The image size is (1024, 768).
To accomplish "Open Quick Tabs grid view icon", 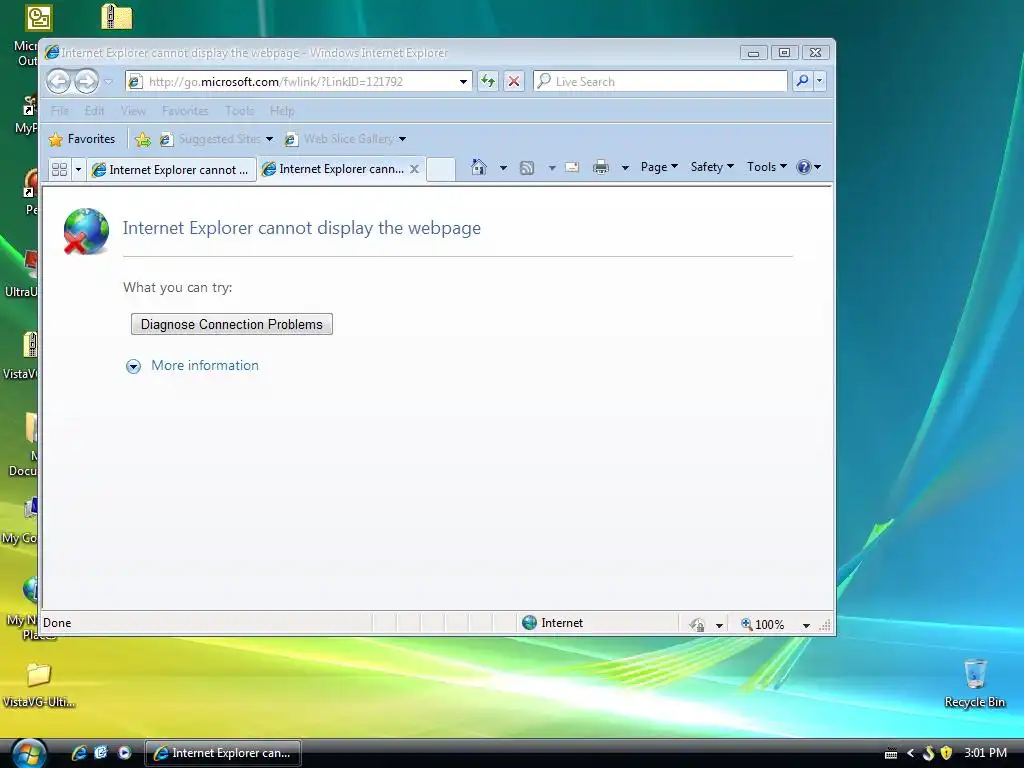I will (59, 170).
